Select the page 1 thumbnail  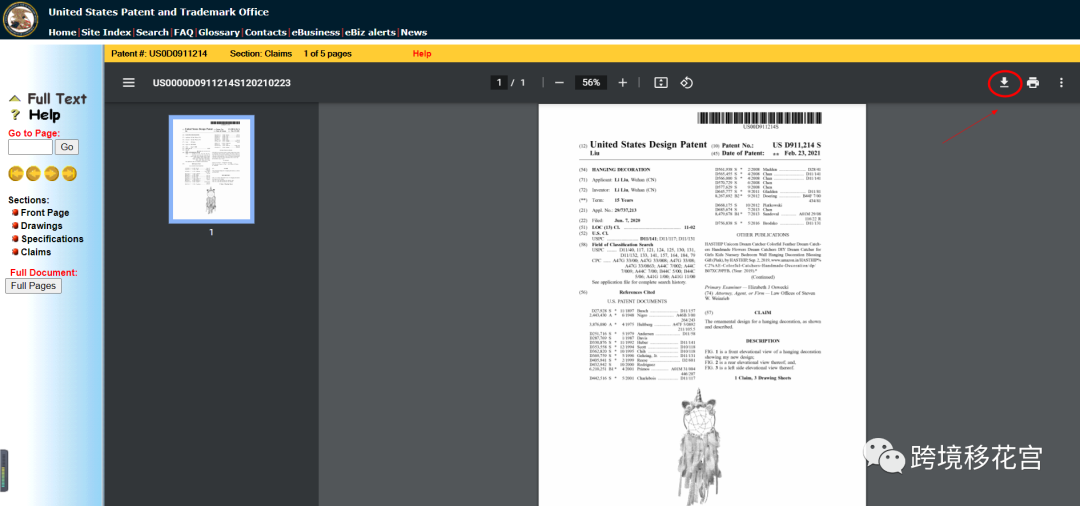click(x=211, y=169)
